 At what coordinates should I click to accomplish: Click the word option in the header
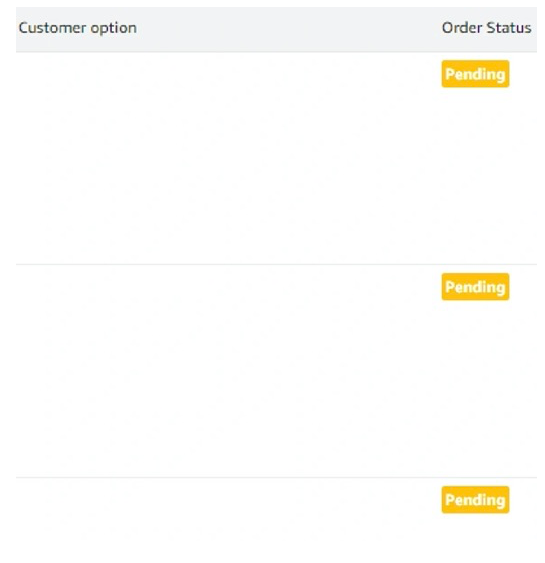[x=113, y=29]
